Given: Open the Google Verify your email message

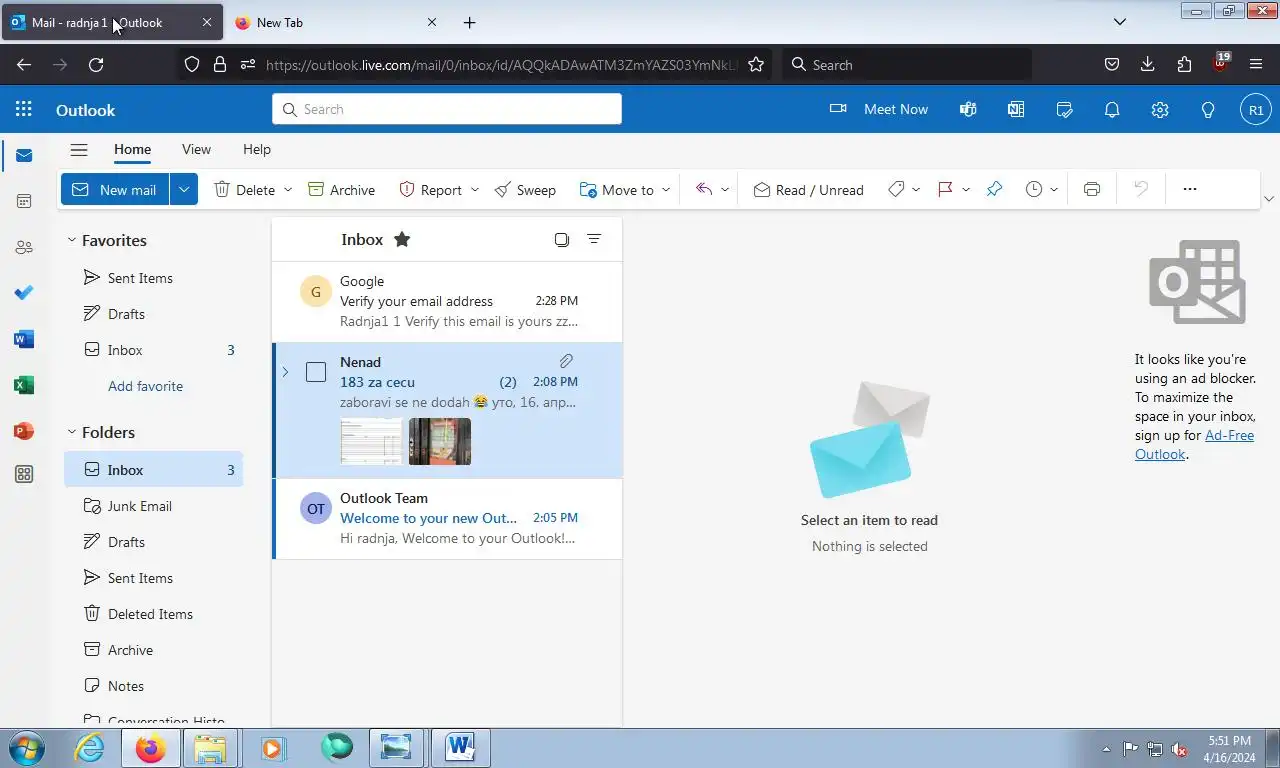Looking at the screenshot, I should pyautogui.click(x=447, y=301).
